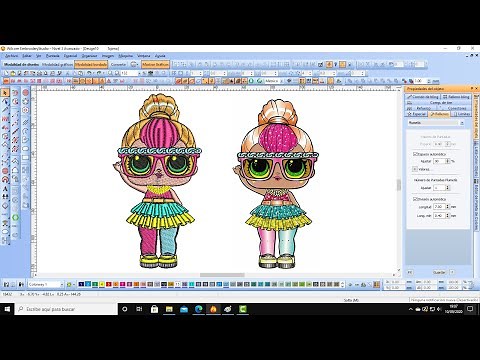Open the Lista Color-Objeto side tab
This screenshot has height=360, width=480.
477,160
